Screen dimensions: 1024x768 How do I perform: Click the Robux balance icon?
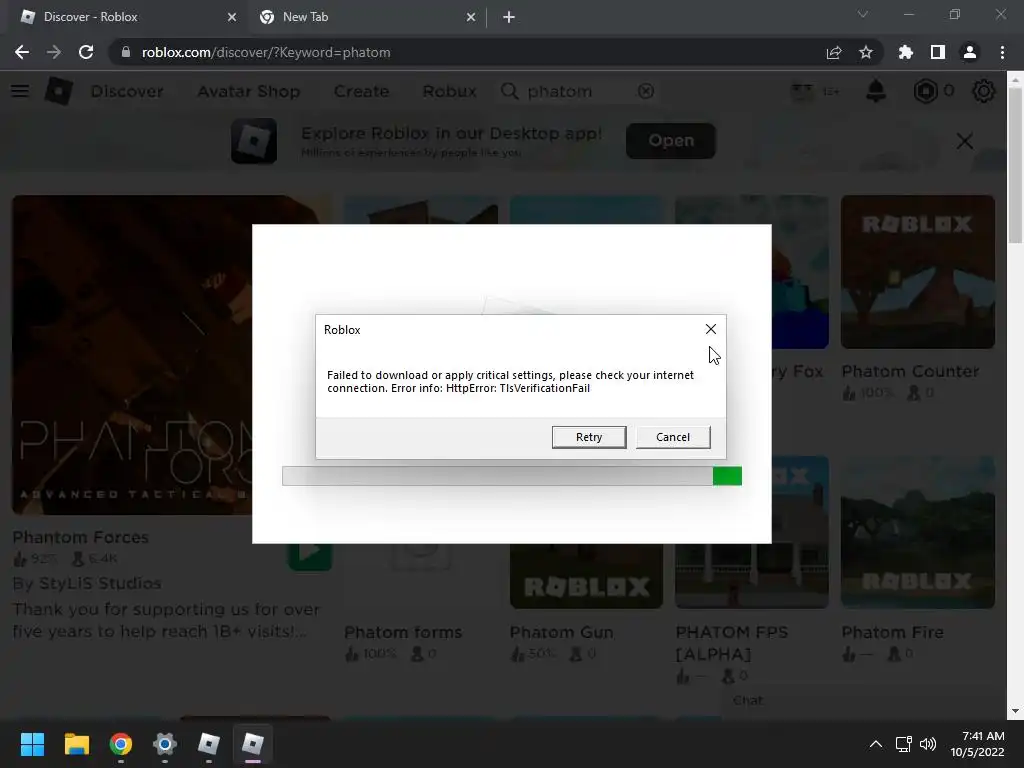[x=925, y=91]
